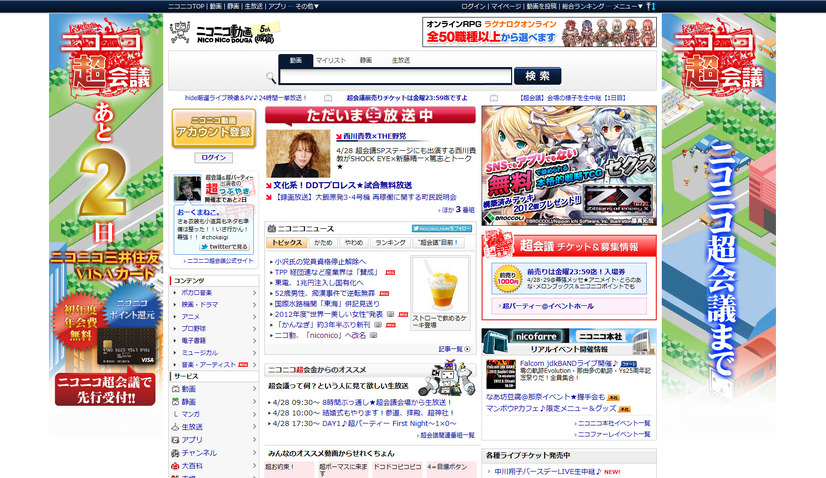Image resolution: width=826 pixels, height=478 pixels.
Task: Click the twitterで見る button
Action: (x=225, y=246)
